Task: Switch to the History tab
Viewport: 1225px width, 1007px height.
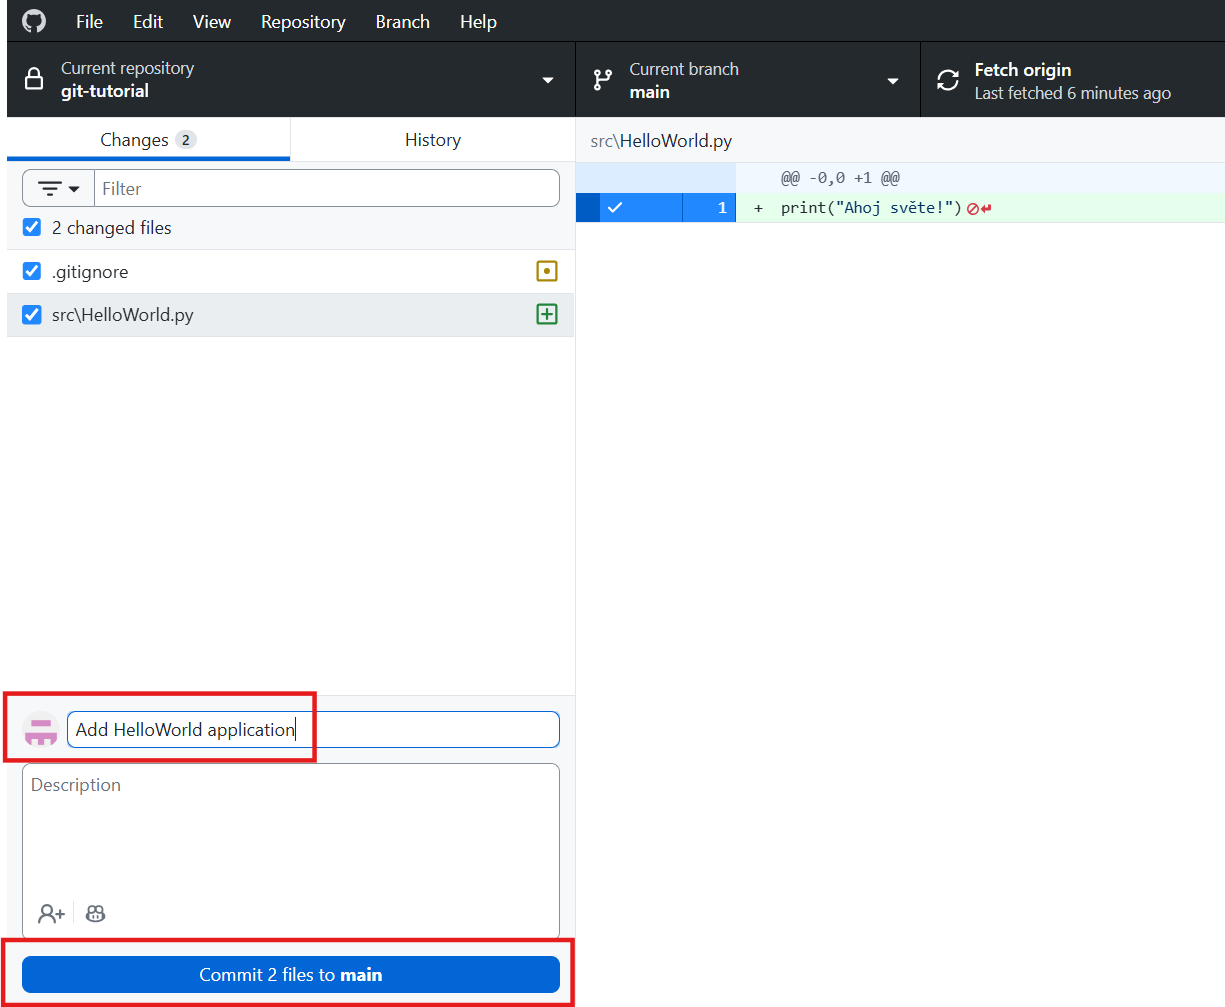Action: (x=432, y=140)
